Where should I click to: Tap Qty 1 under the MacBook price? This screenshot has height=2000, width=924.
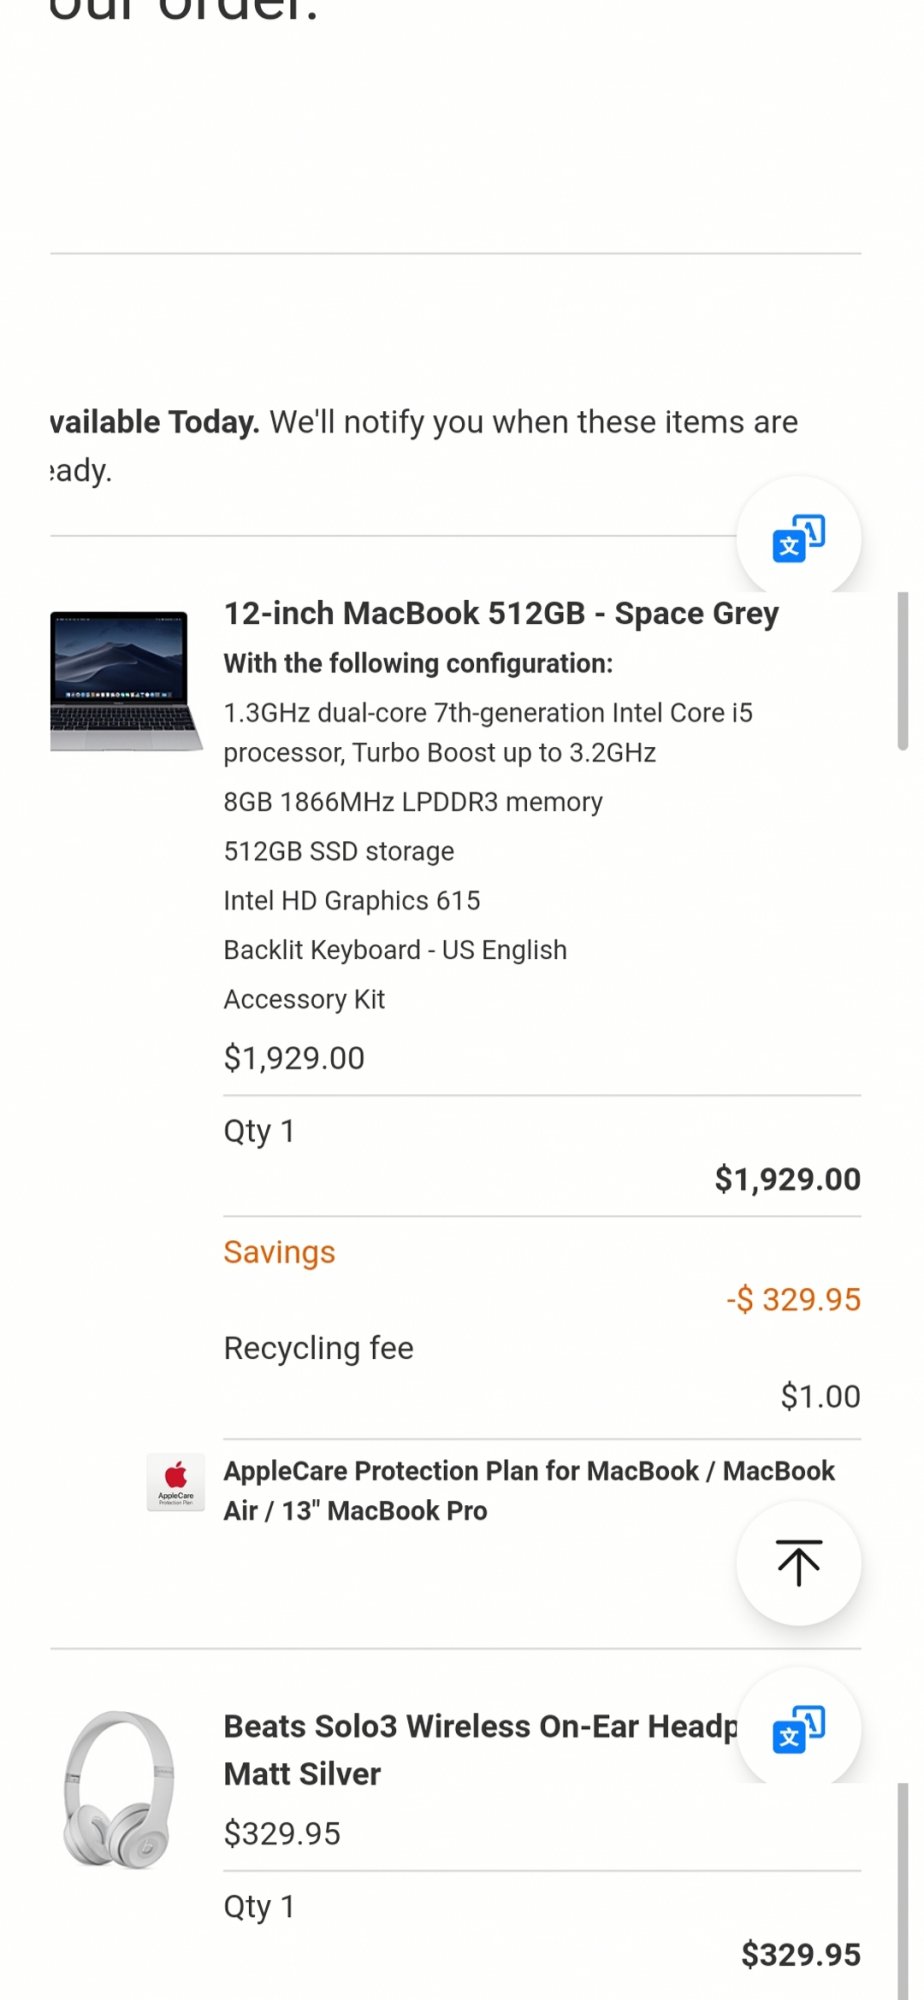259,1131
